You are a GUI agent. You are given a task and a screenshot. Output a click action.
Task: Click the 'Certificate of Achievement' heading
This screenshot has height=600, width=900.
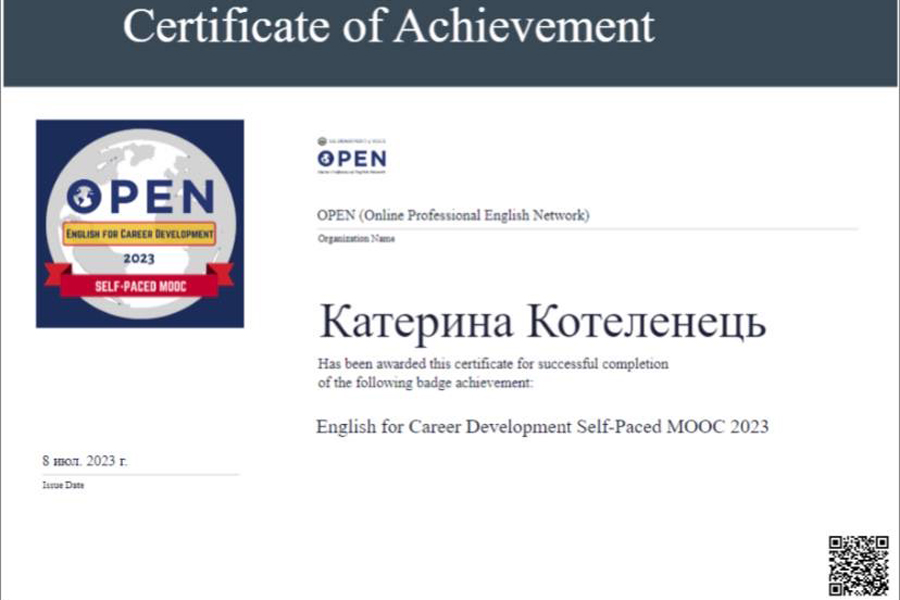click(389, 26)
